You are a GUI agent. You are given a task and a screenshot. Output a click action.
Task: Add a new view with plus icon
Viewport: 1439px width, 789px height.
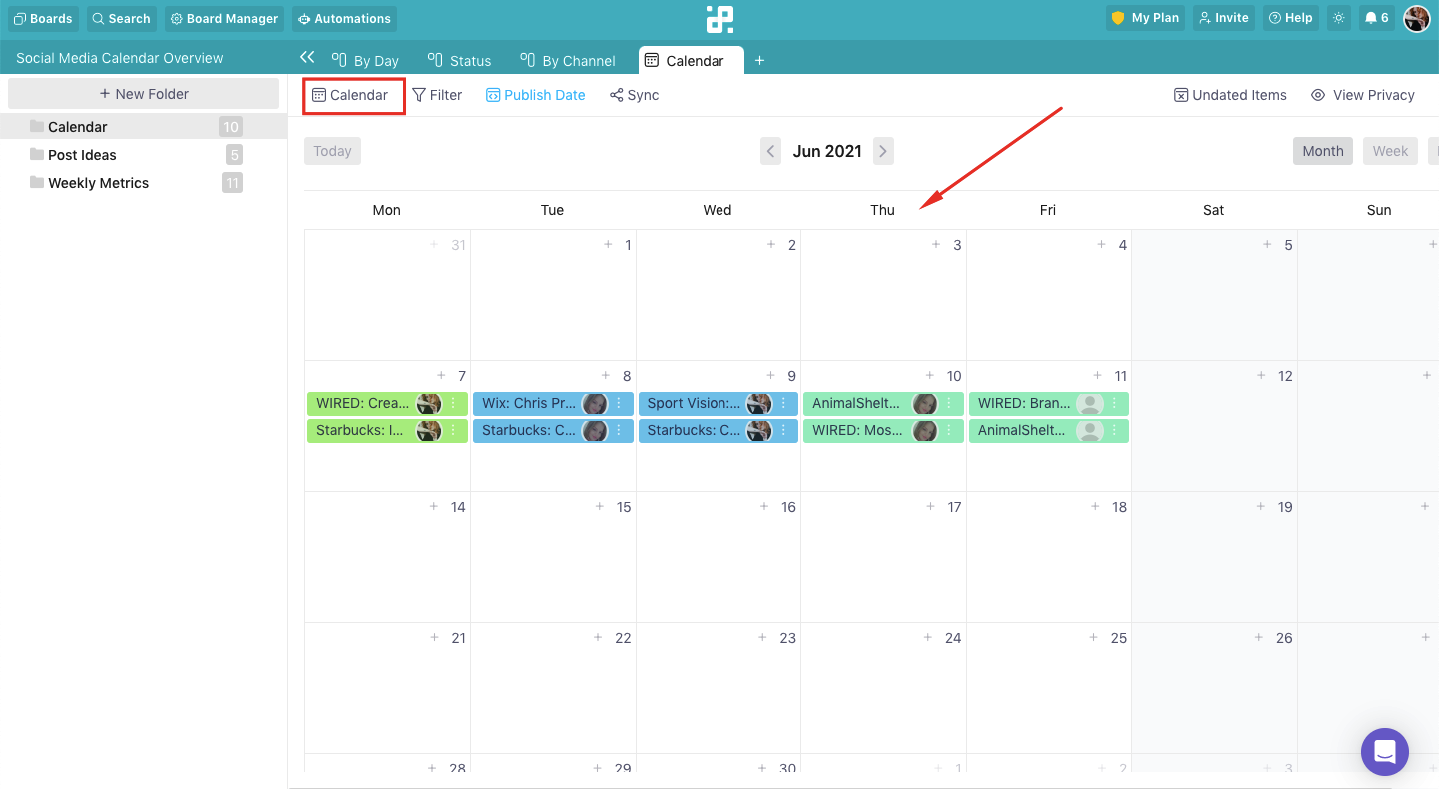(x=759, y=61)
